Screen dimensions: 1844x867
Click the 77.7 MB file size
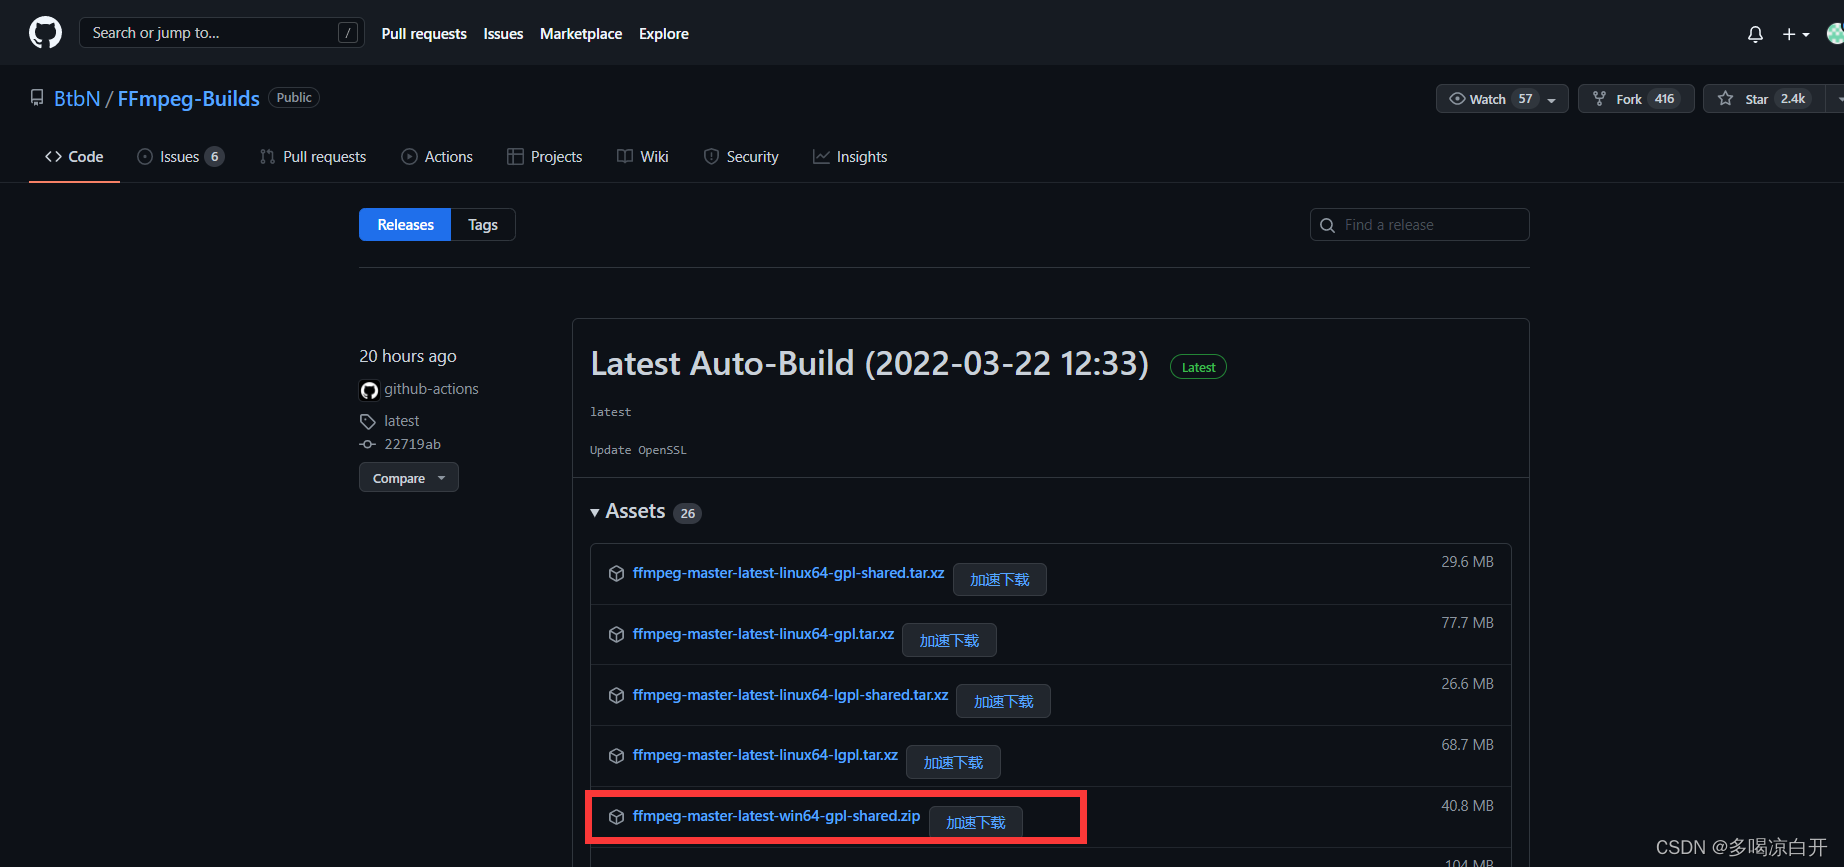click(1467, 623)
